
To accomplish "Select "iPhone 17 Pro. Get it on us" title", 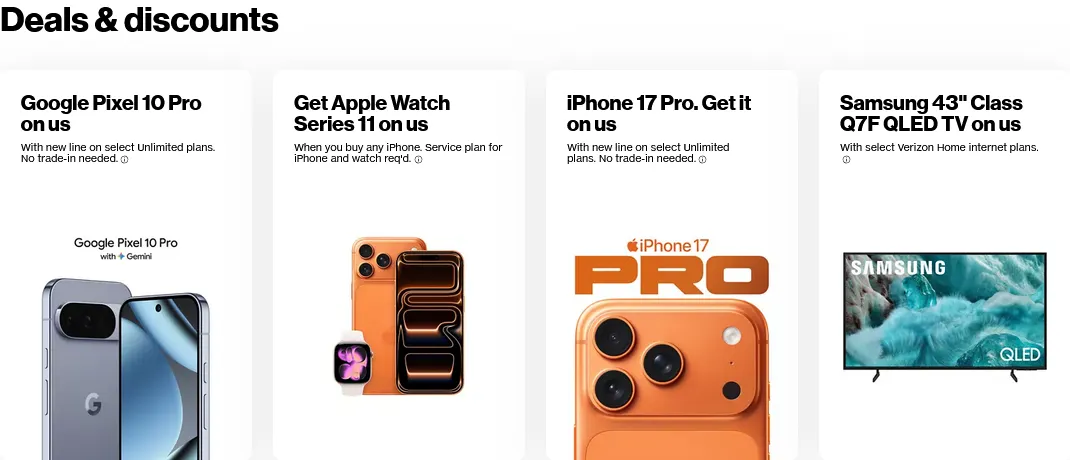I will (x=658, y=113).
